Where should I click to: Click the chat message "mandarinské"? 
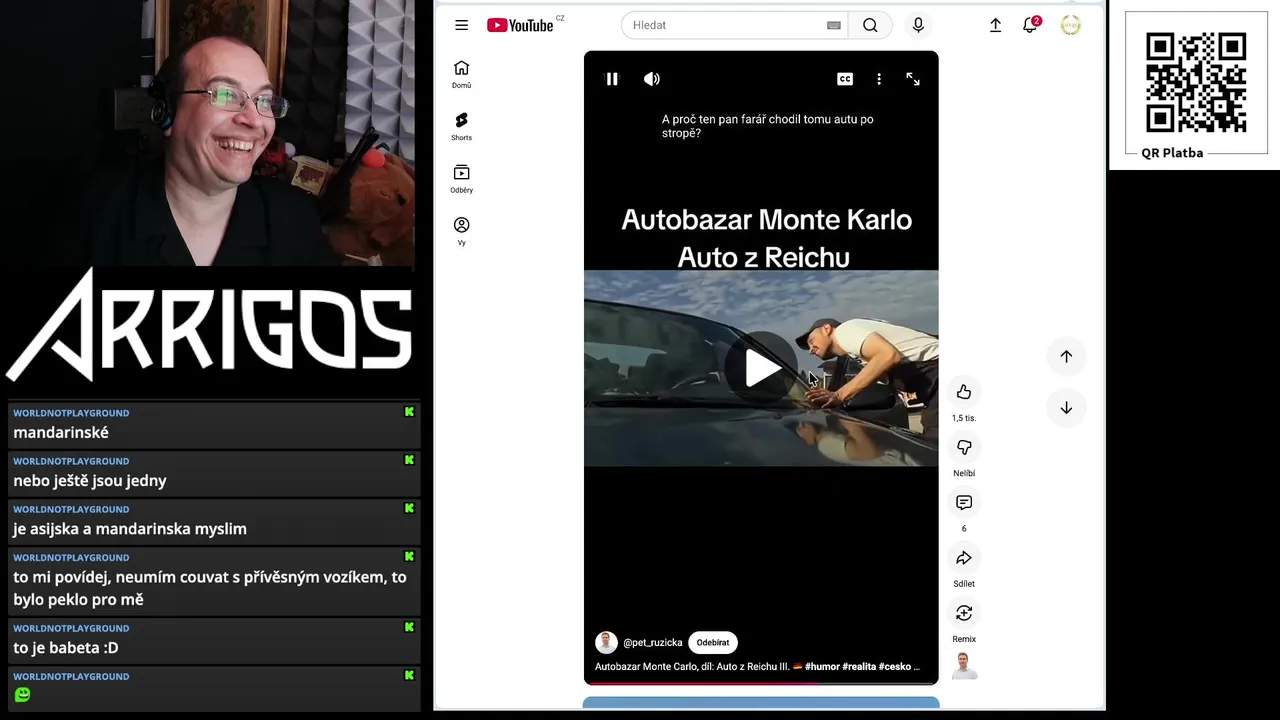coord(61,433)
